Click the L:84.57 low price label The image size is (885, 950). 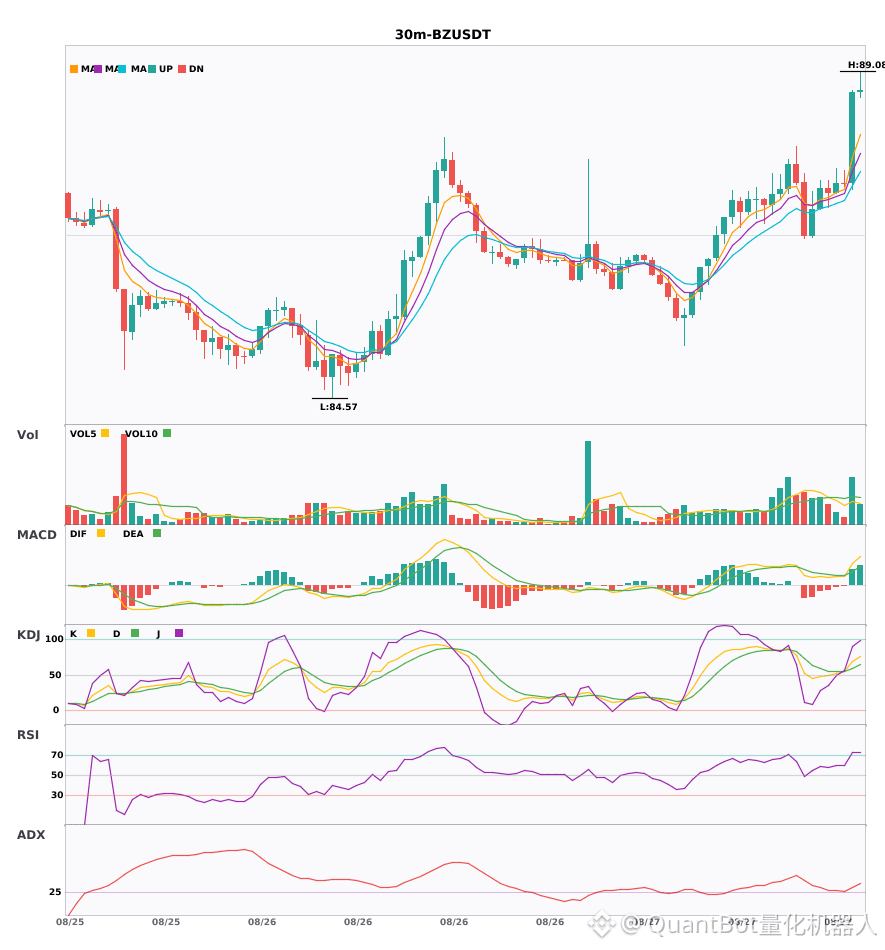(x=339, y=407)
